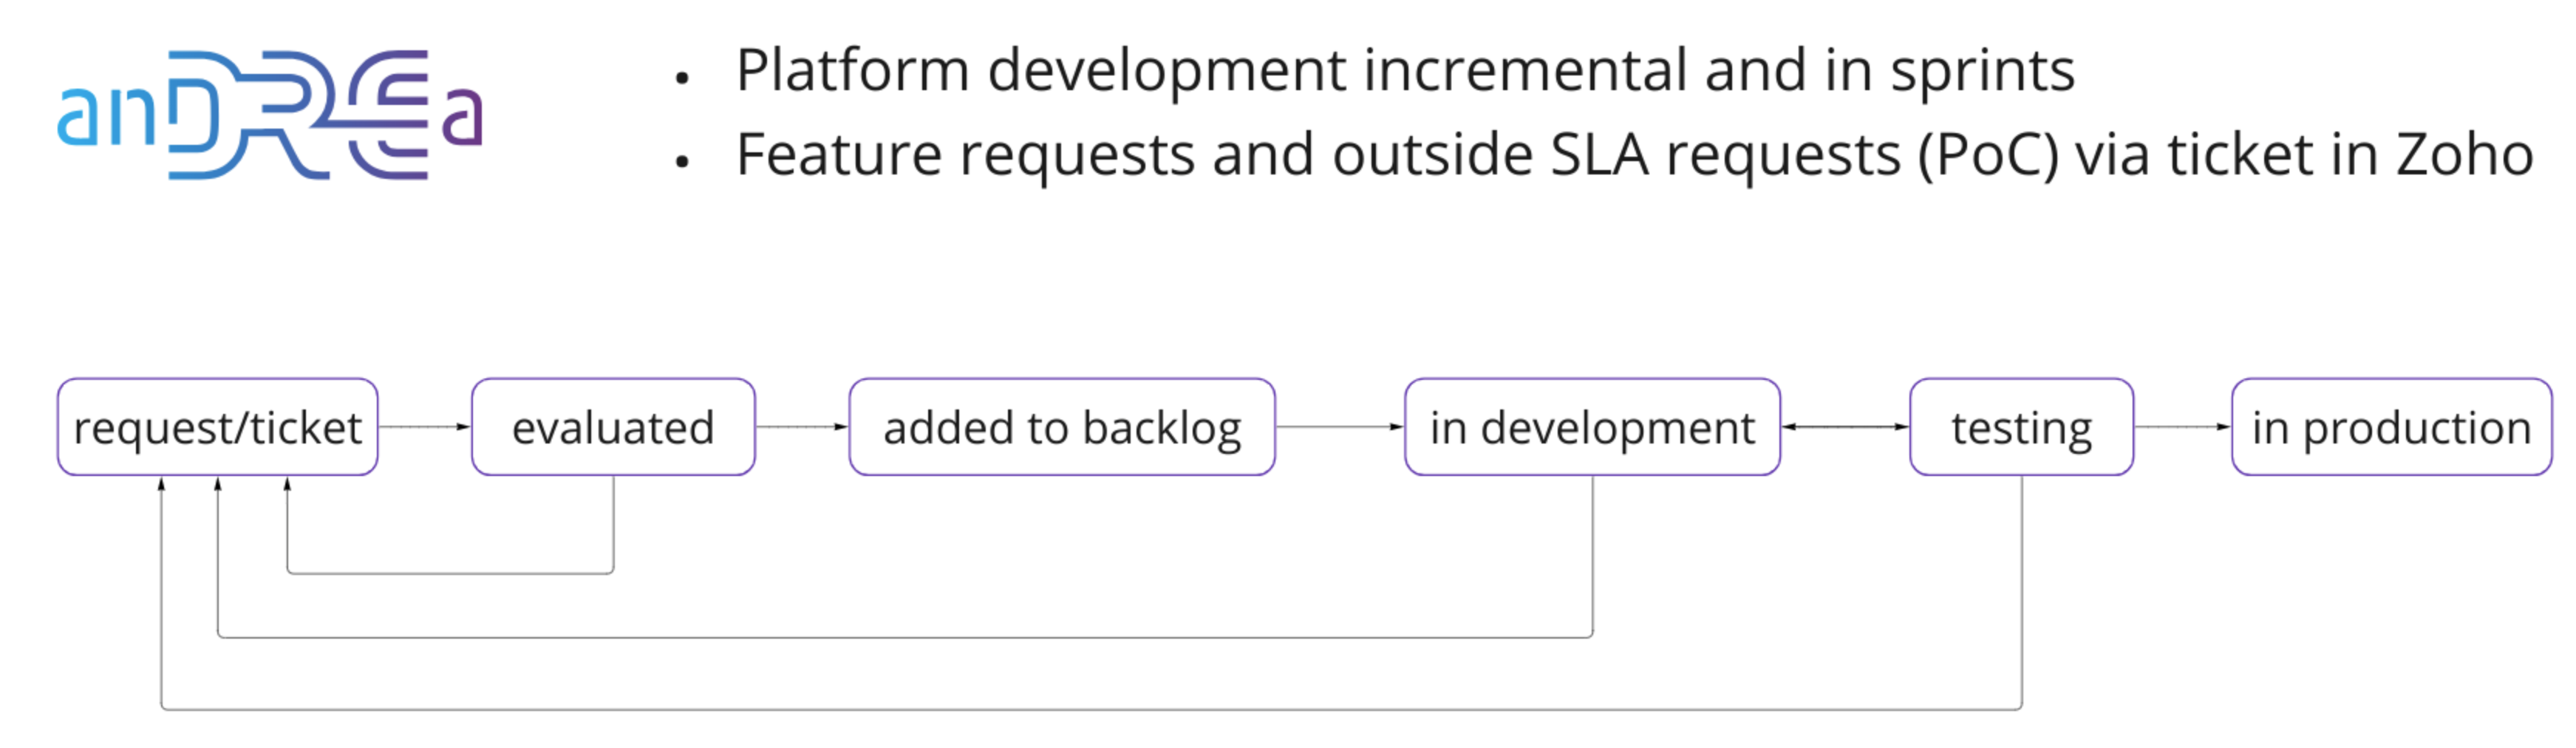2576x748 pixels.
Task: Select arrow from testing to in production
Action: pos(2182,427)
